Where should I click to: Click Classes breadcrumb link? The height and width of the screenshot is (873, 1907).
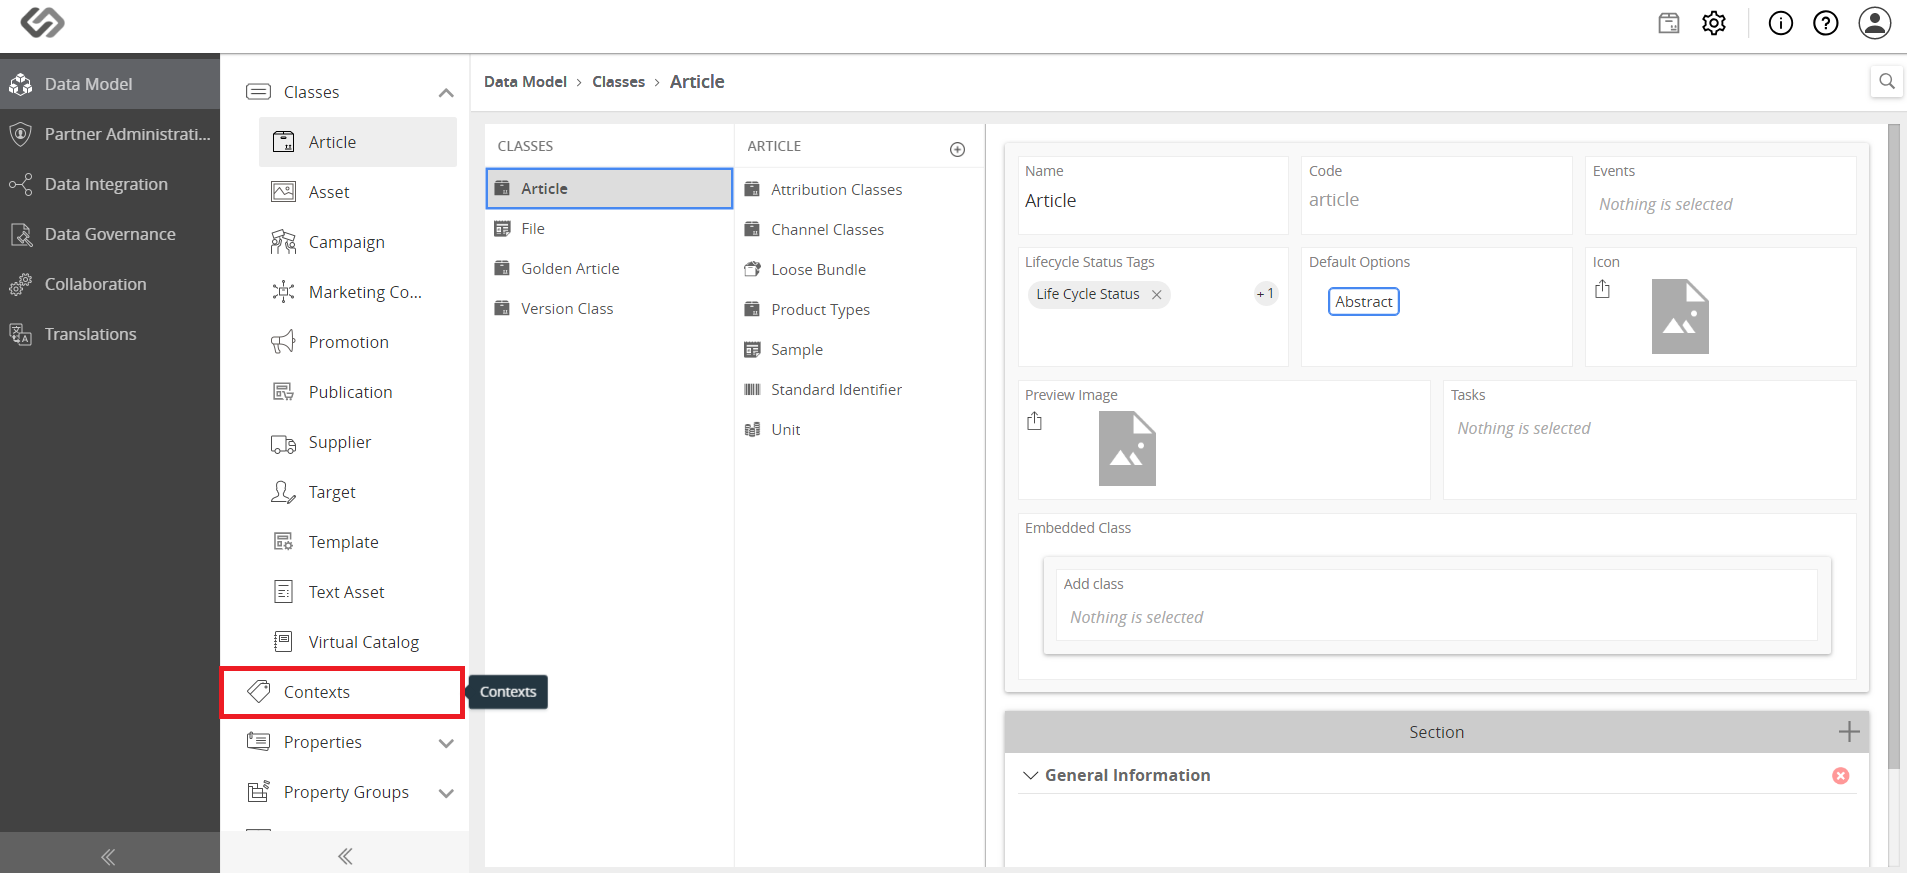click(x=618, y=82)
